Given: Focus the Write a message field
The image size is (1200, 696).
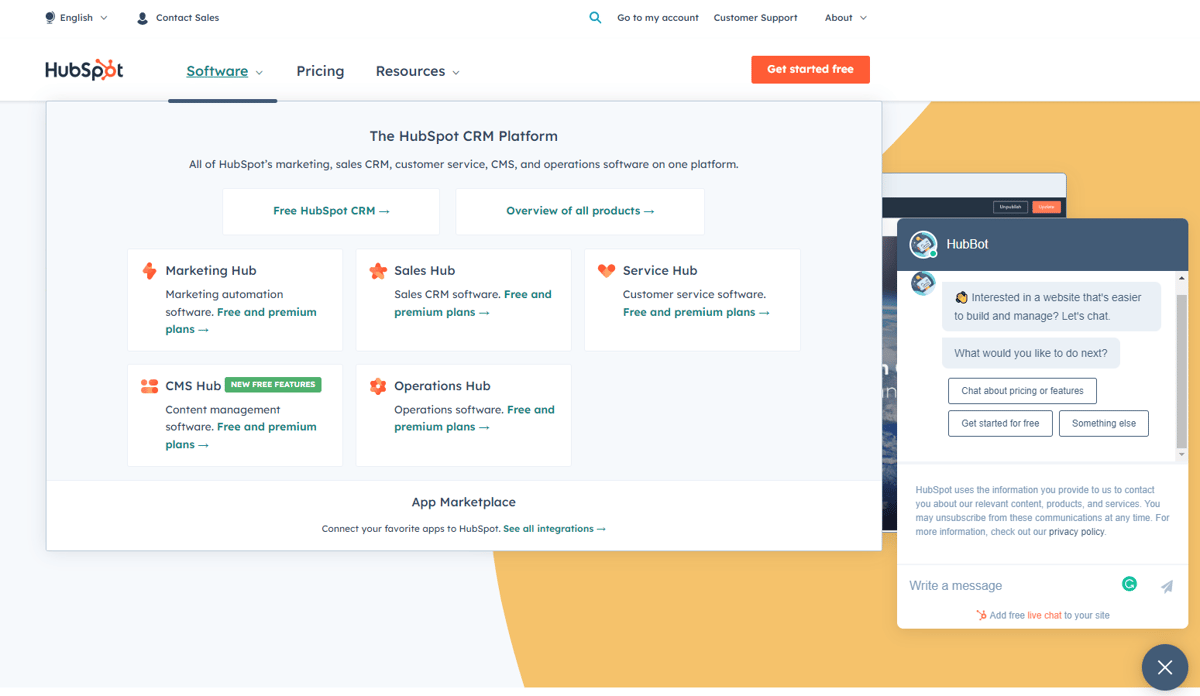Looking at the screenshot, I should (1010, 585).
